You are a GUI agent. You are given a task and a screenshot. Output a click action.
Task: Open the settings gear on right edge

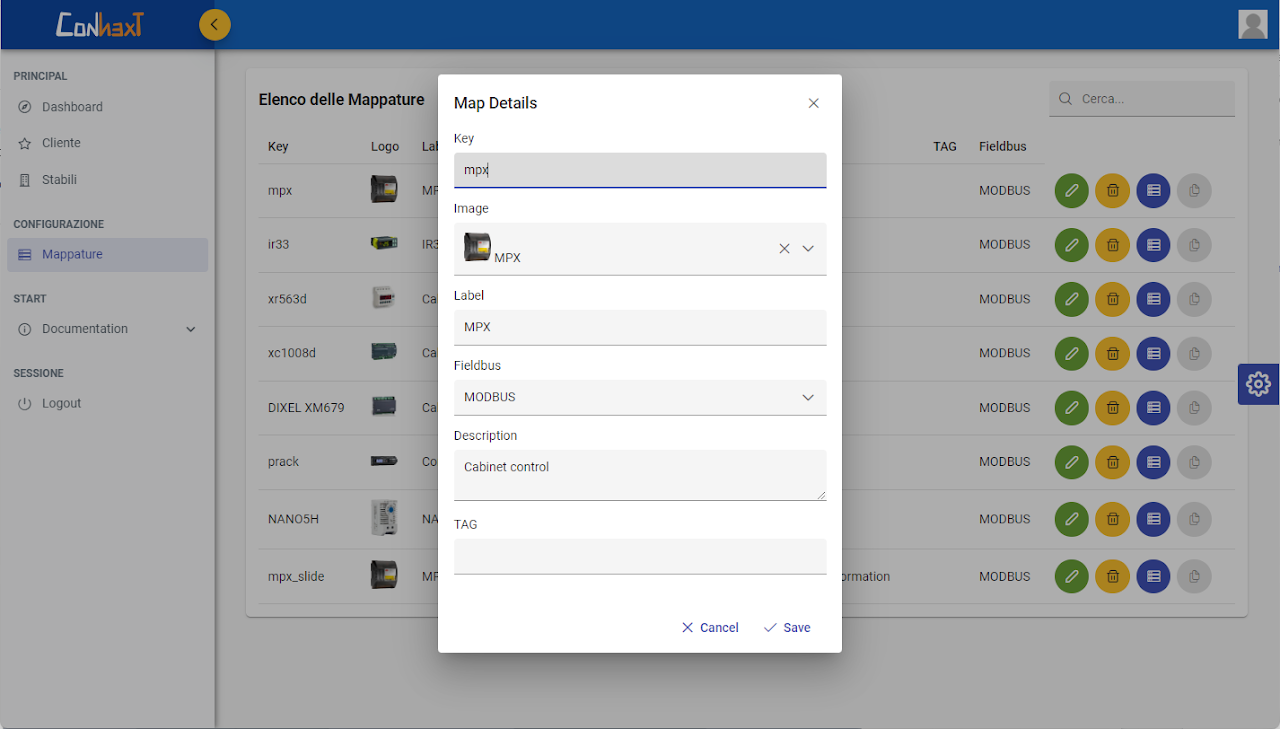tap(1258, 384)
